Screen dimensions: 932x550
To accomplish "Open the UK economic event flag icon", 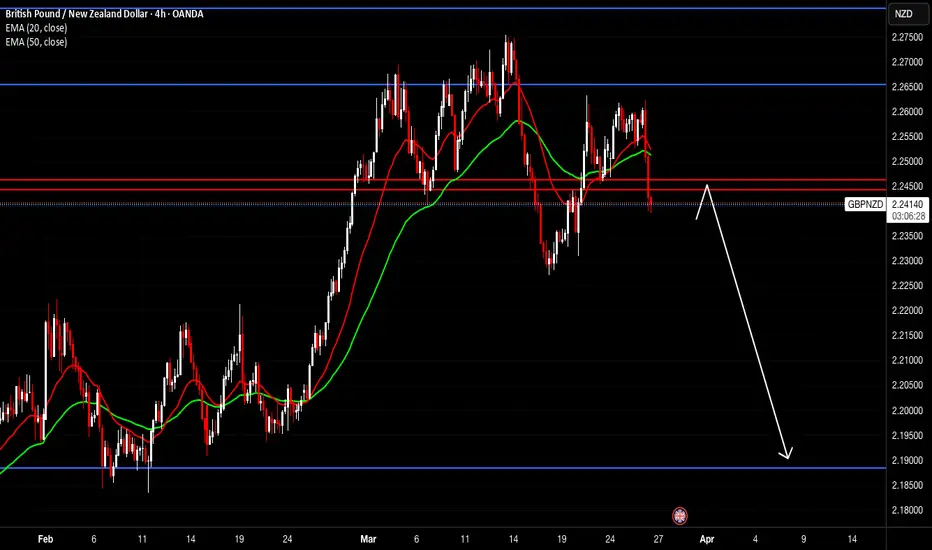I will [x=679, y=516].
